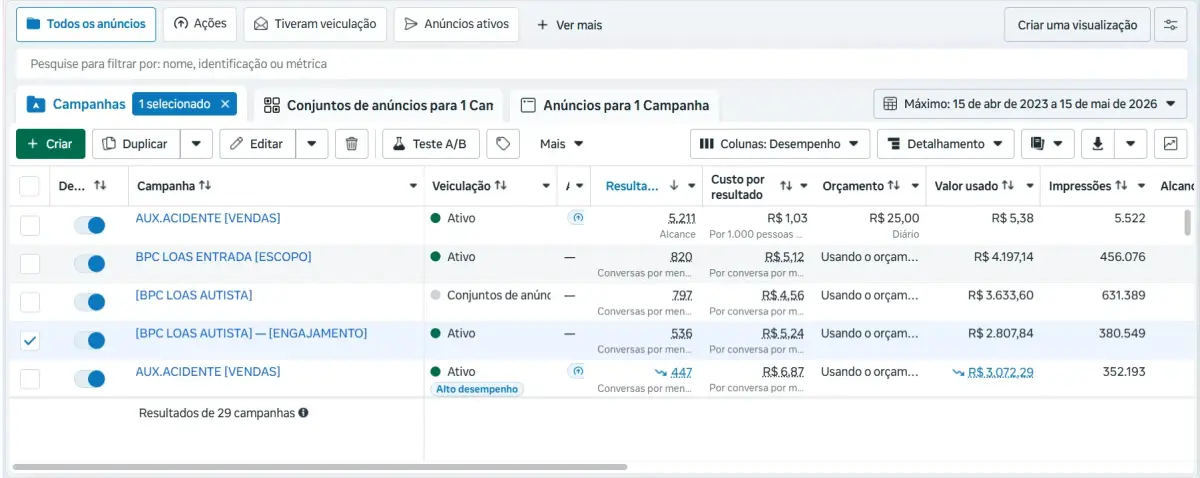Viewport: 1200px width, 478px height.
Task: Click the R$ 3.072,29 value used
Action: [x=1001, y=372]
